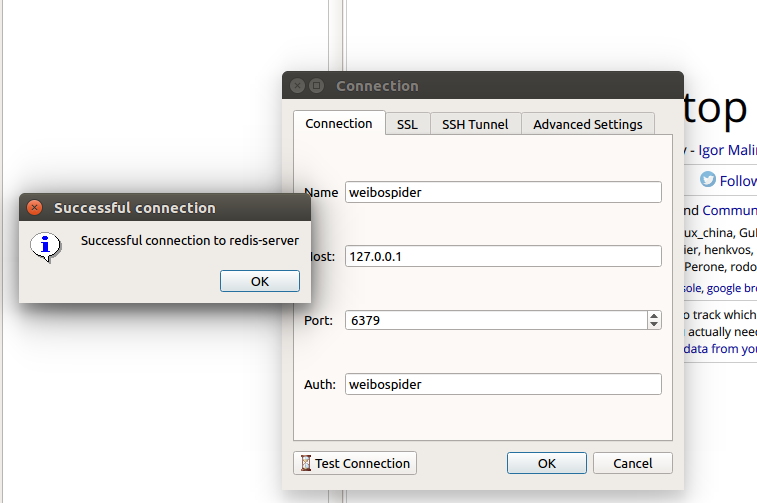This screenshot has height=503, width=757.
Task: Click the Test Connection button
Action: pyautogui.click(x=355, y=463)
